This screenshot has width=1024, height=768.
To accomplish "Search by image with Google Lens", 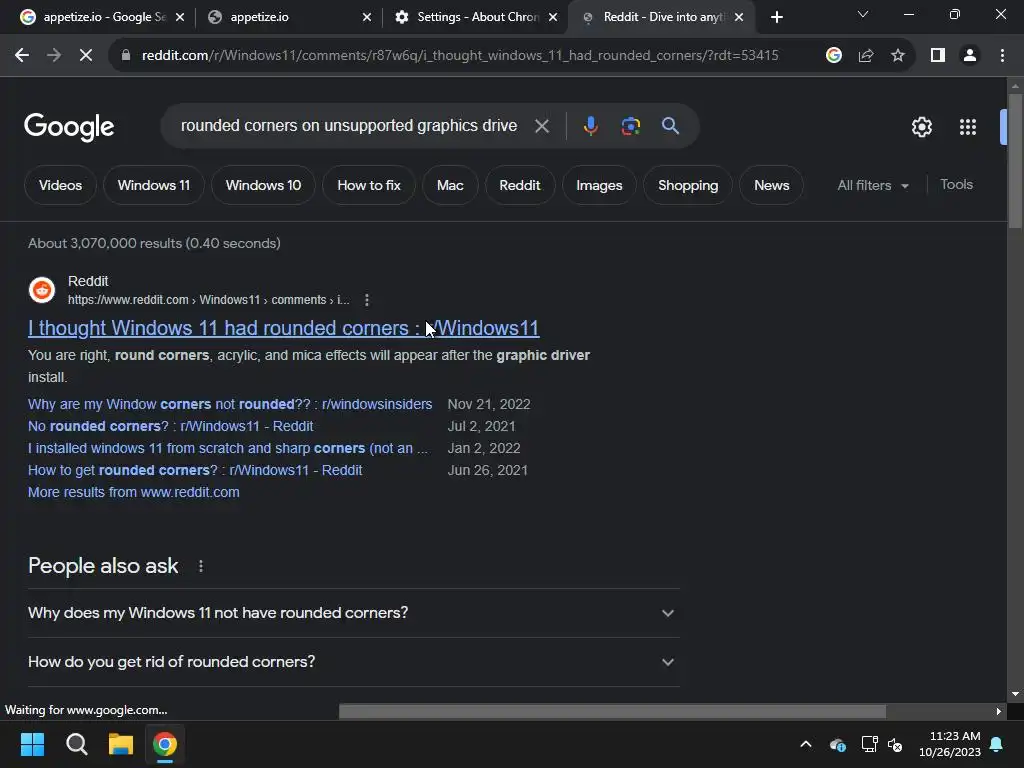I will pos(630,126).
